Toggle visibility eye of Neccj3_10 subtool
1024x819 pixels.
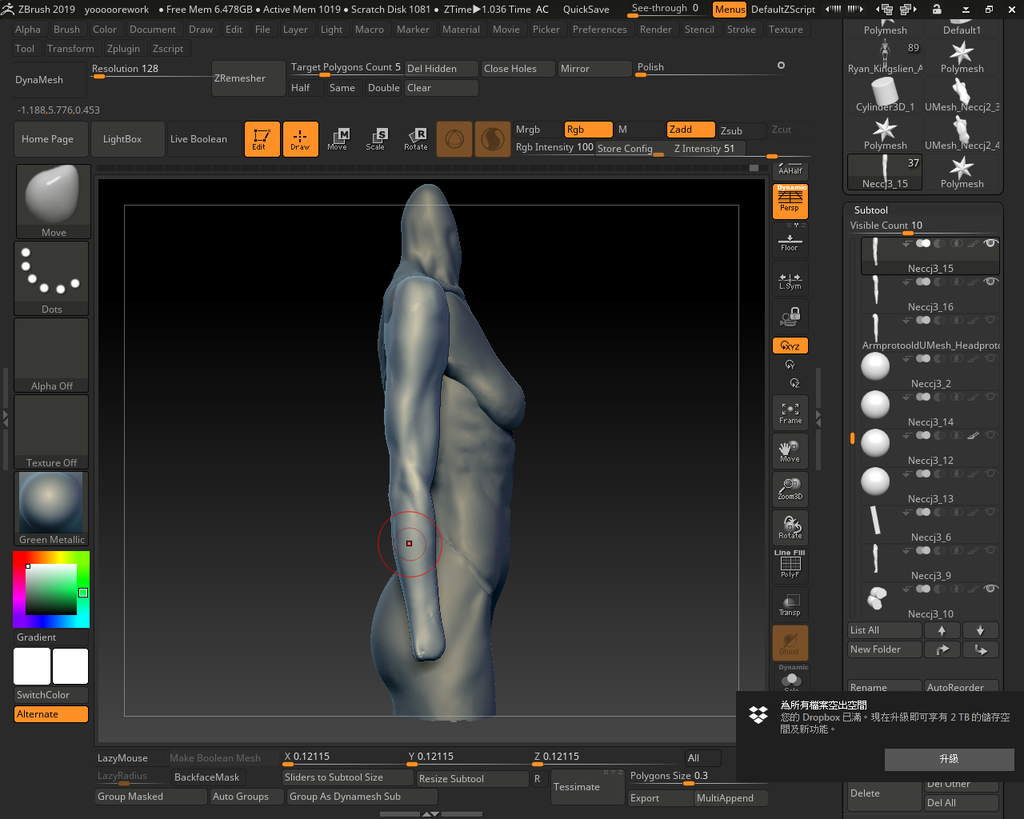click(990, 589)
